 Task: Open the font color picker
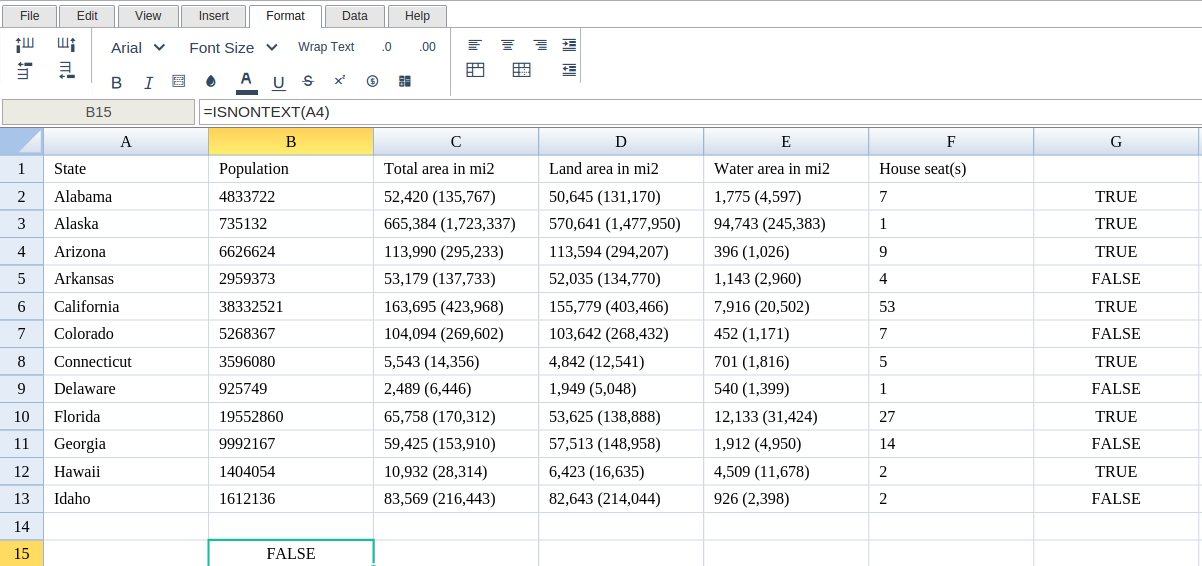coord(246,81)
